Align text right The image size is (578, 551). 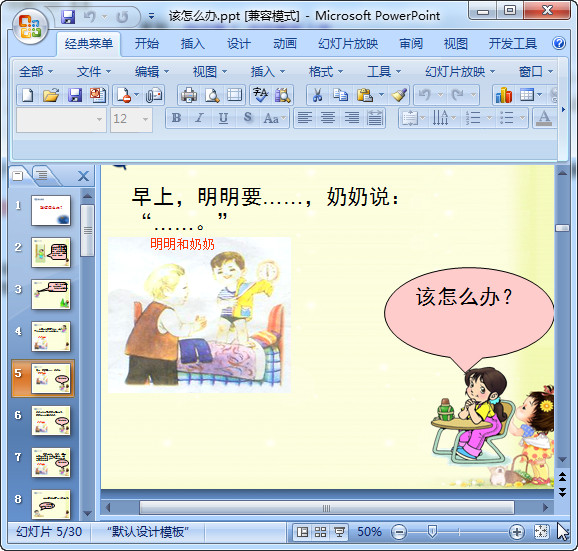pos(352,118)
